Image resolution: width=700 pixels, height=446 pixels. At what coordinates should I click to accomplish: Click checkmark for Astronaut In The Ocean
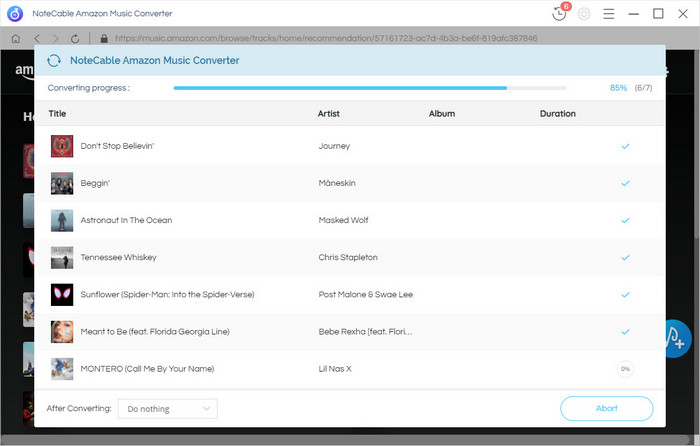coord(625,220)
